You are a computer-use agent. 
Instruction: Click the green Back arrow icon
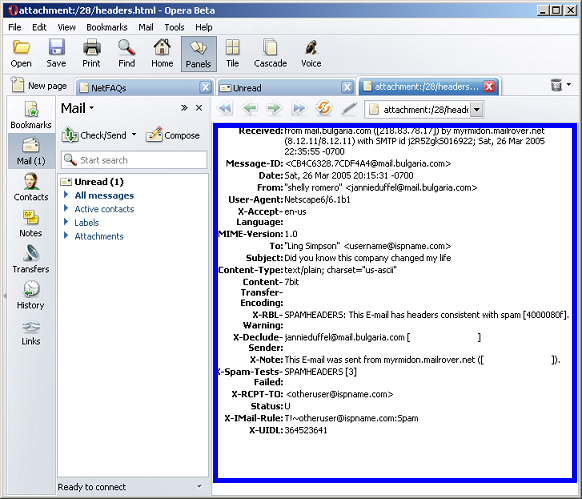(x=250, y=109)
